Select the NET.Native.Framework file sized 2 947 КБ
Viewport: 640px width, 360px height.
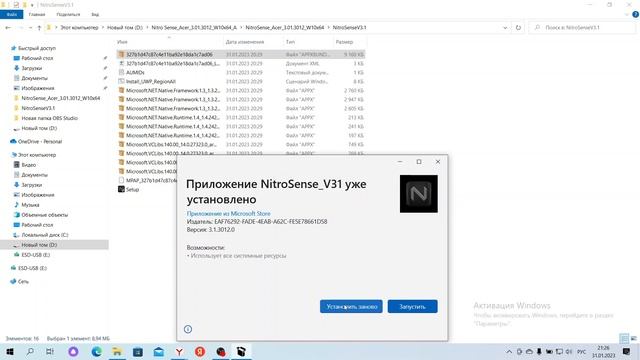pos(241,100)
